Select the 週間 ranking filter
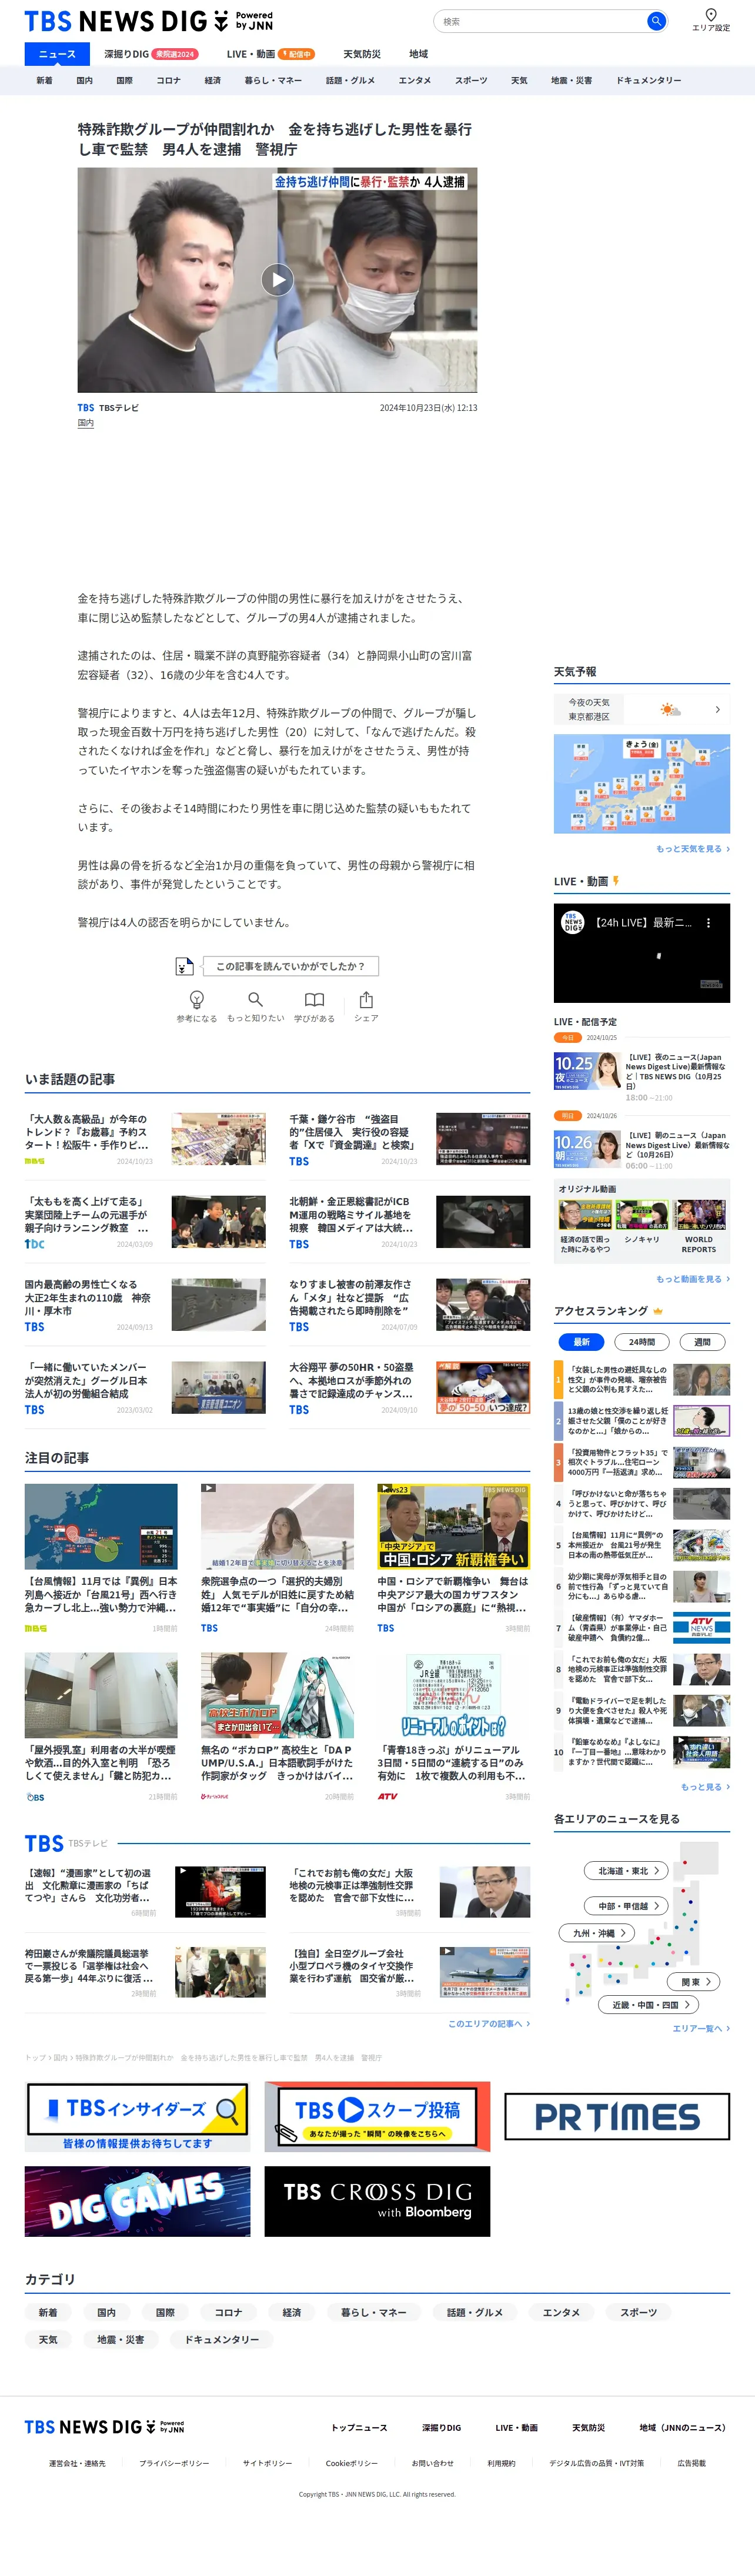The width and height of the screenshot is (755, 2576). click(x=702, y=1342)
